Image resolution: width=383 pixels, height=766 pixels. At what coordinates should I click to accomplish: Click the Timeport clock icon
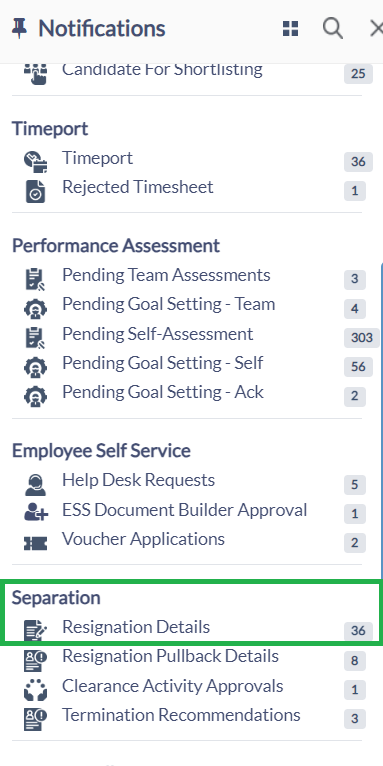click(36, 162)
